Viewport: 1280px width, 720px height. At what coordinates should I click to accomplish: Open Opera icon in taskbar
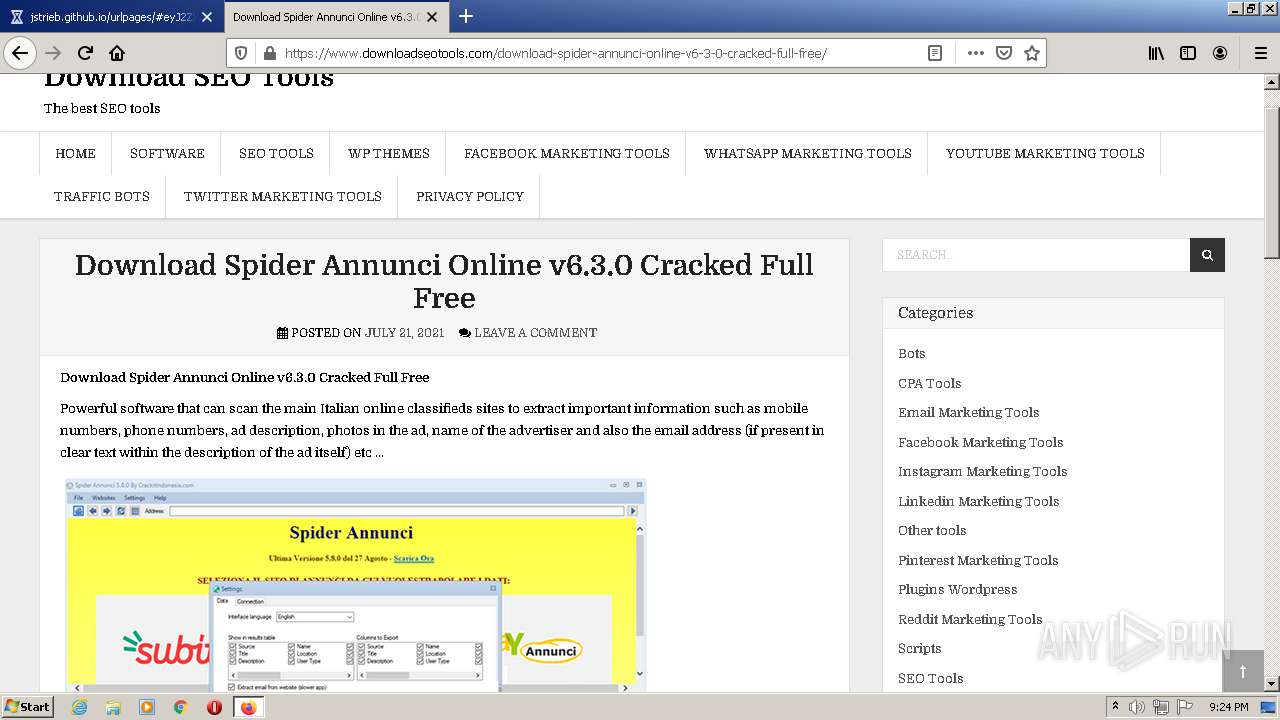tap(214, 707)
